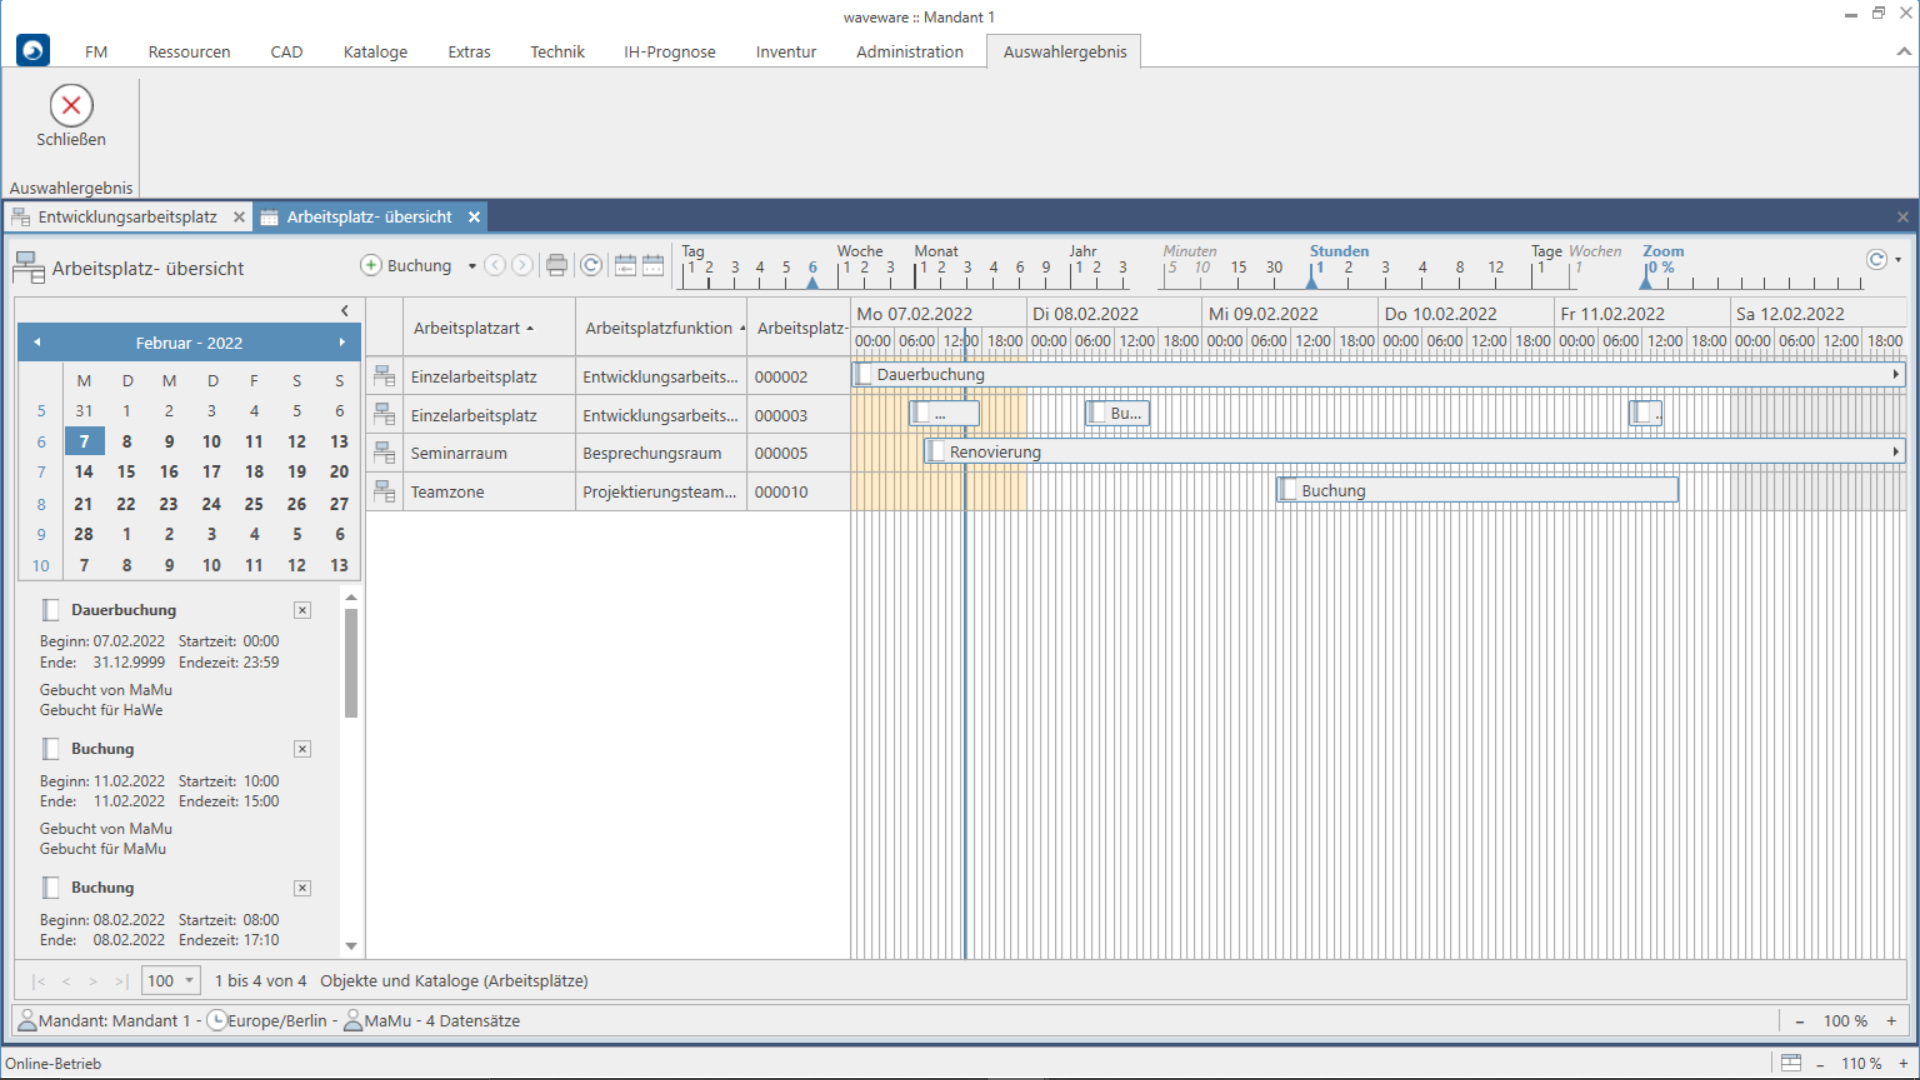The height and width of the screenshot is (1080, 1920).
Task: Toggle the Dauerbuchung checkbox in left panel
Action: point(51,610)
